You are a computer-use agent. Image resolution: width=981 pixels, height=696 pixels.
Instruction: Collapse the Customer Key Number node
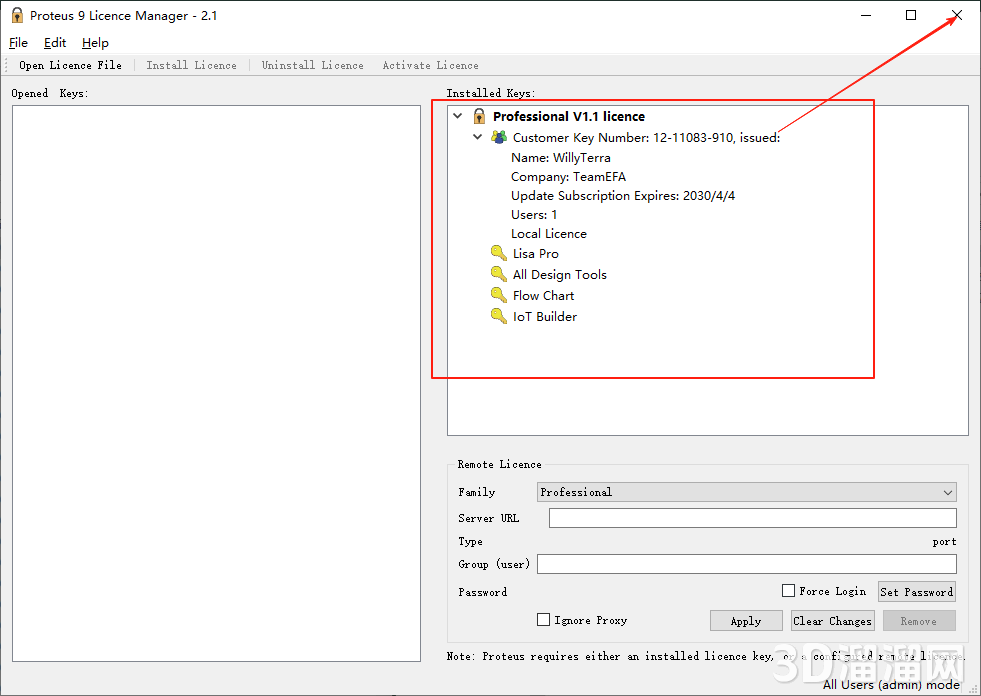click(x=479, y=137)
